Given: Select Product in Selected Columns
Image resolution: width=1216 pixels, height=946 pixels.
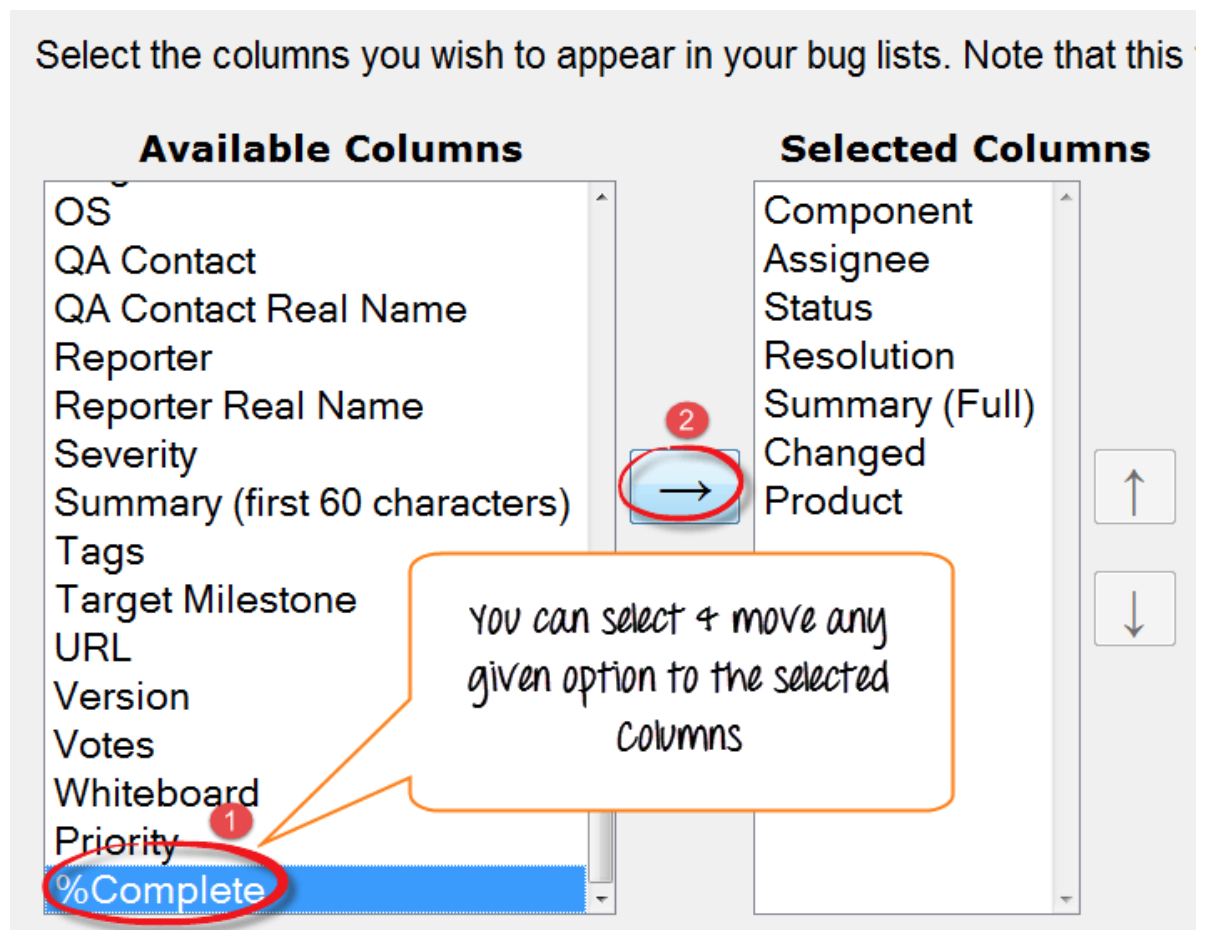Looking at the screenshot, I should coord(832,501).
